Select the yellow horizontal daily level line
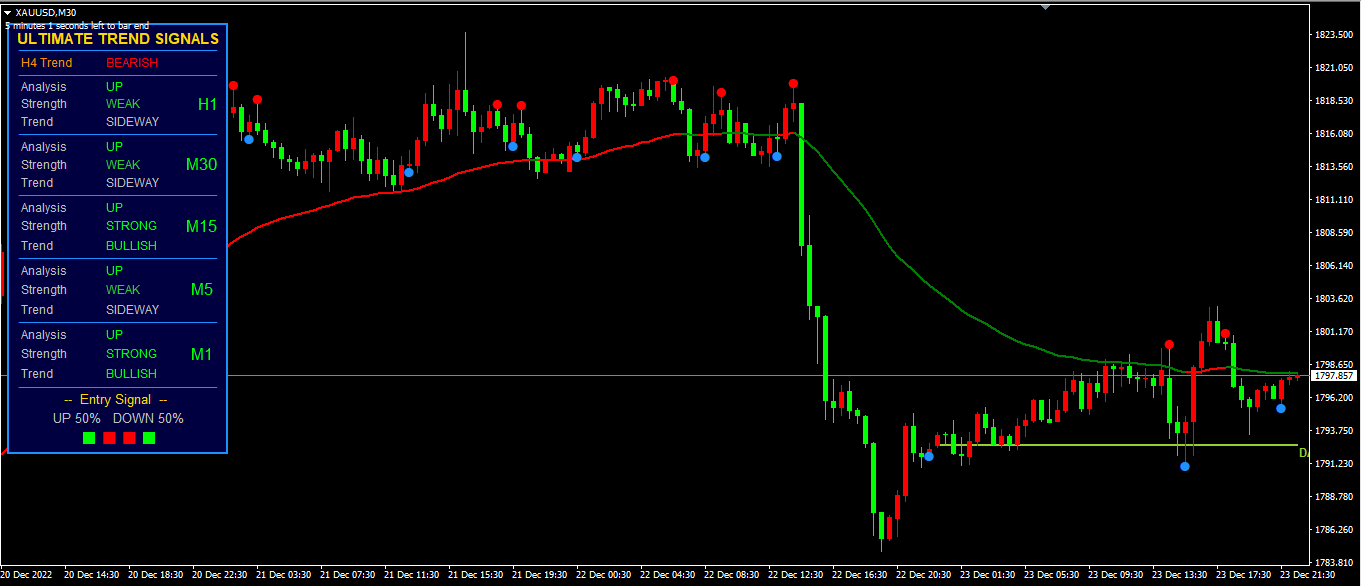 [1116, 445]
